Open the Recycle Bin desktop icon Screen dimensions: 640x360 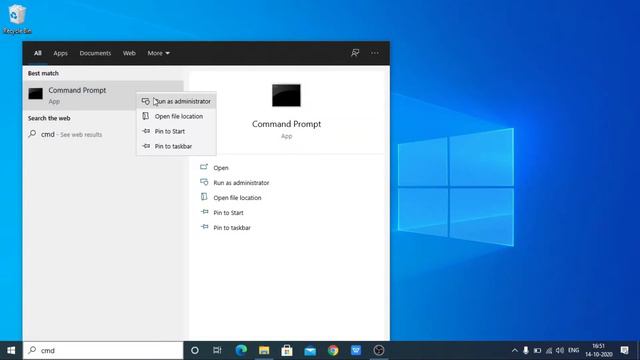tap(17, 19)
